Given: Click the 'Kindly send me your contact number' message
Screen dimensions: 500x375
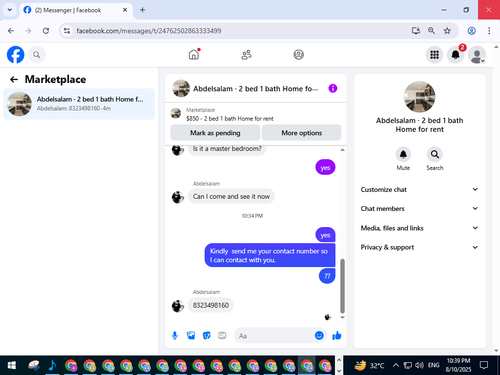Looking at the screenshot, I should [x=270, y=255].
